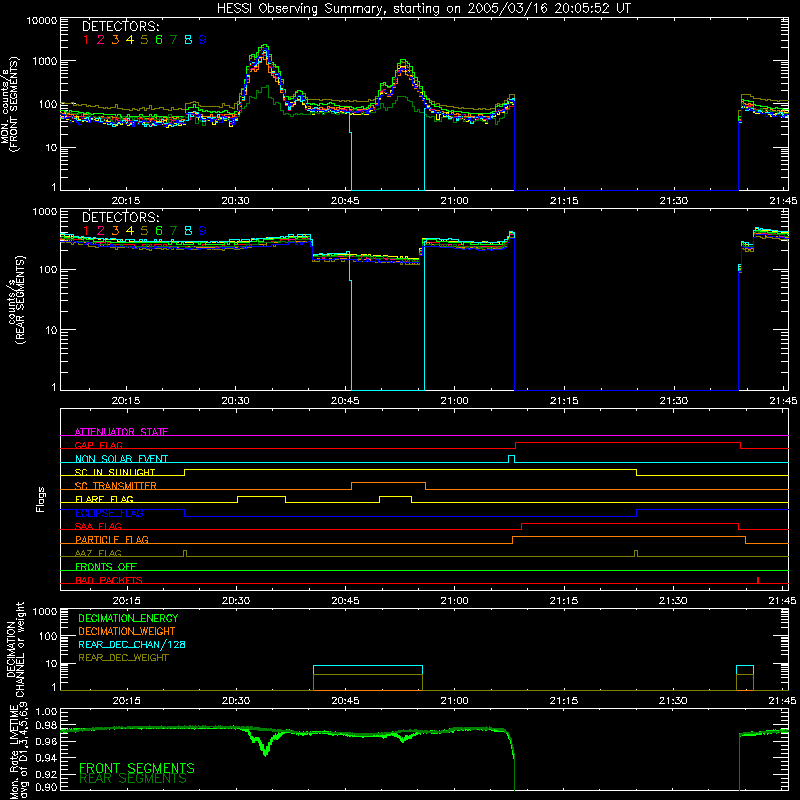Click the DECIMATION_ENERGY legend entry

click(x=128, y=618)
